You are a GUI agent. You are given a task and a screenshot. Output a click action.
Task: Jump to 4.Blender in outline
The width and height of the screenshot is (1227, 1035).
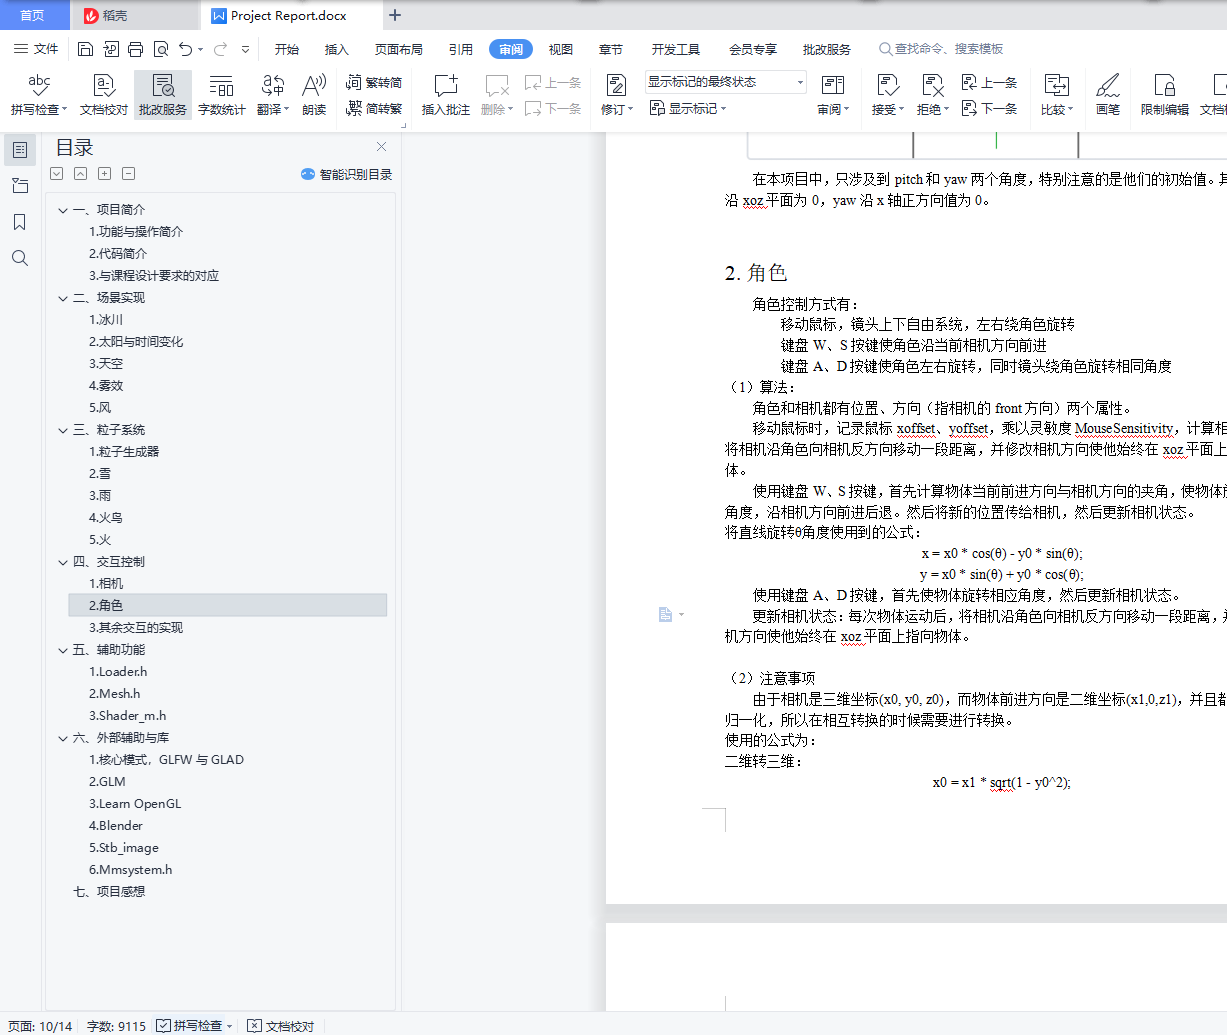click(115, 826)
